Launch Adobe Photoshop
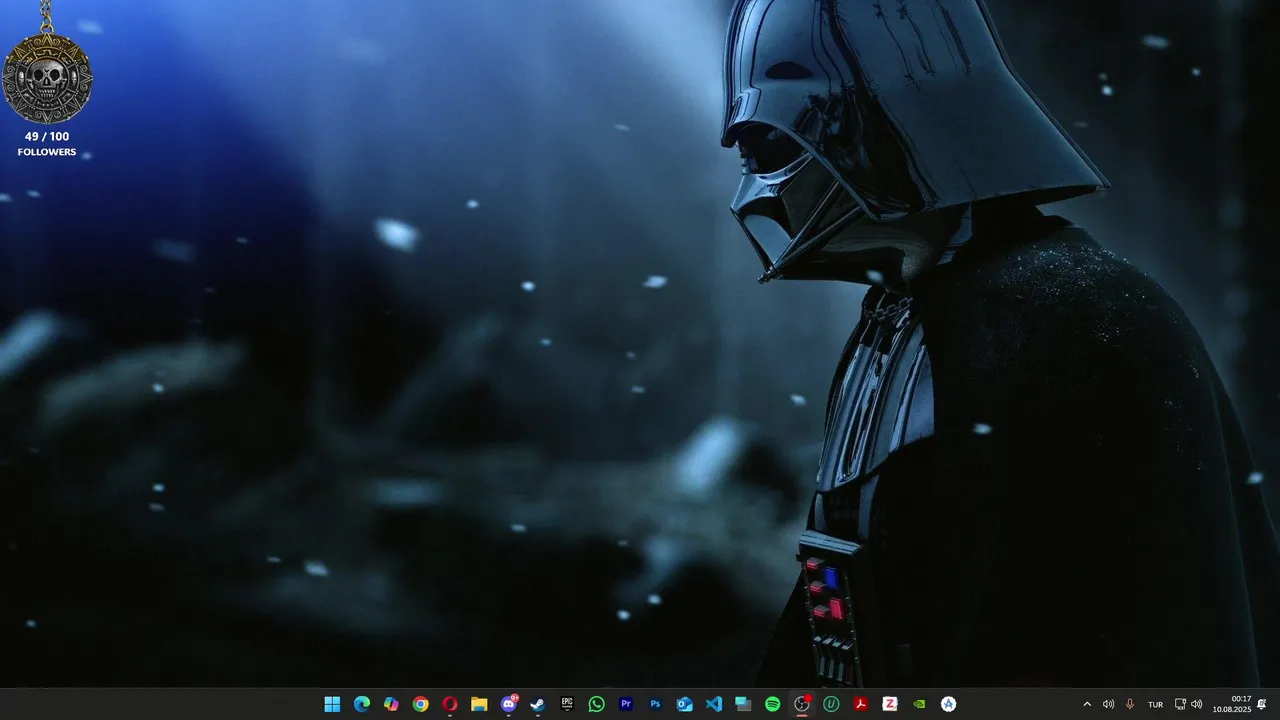 (x=655, y=704)
